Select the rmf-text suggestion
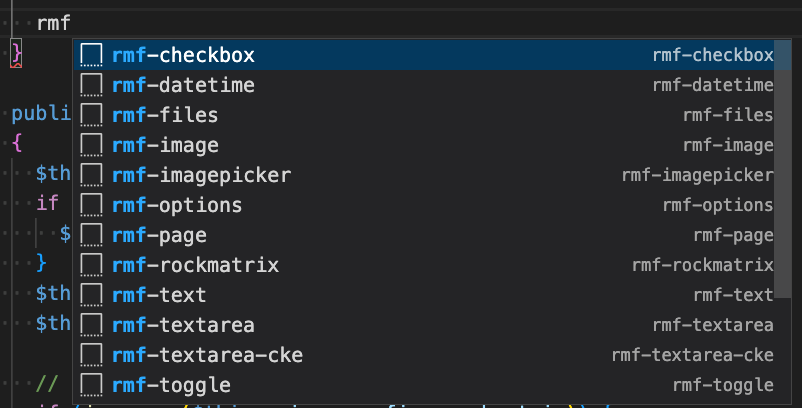Viewport: 802px width, 408px height. 159,295
